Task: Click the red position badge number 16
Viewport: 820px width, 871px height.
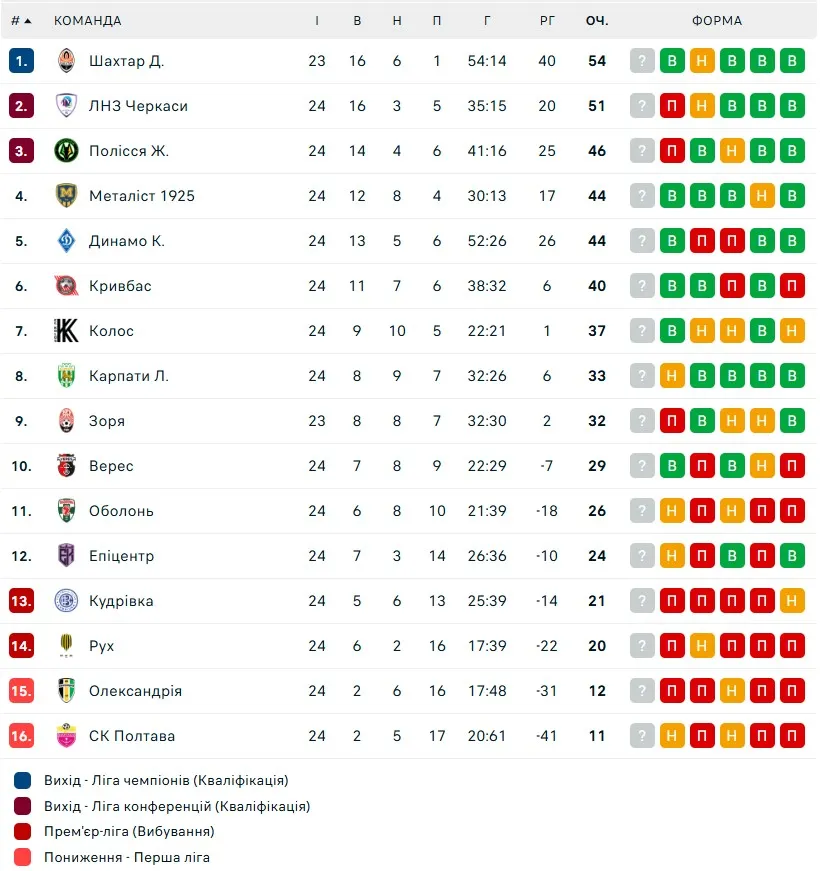Action: (21, 736)
